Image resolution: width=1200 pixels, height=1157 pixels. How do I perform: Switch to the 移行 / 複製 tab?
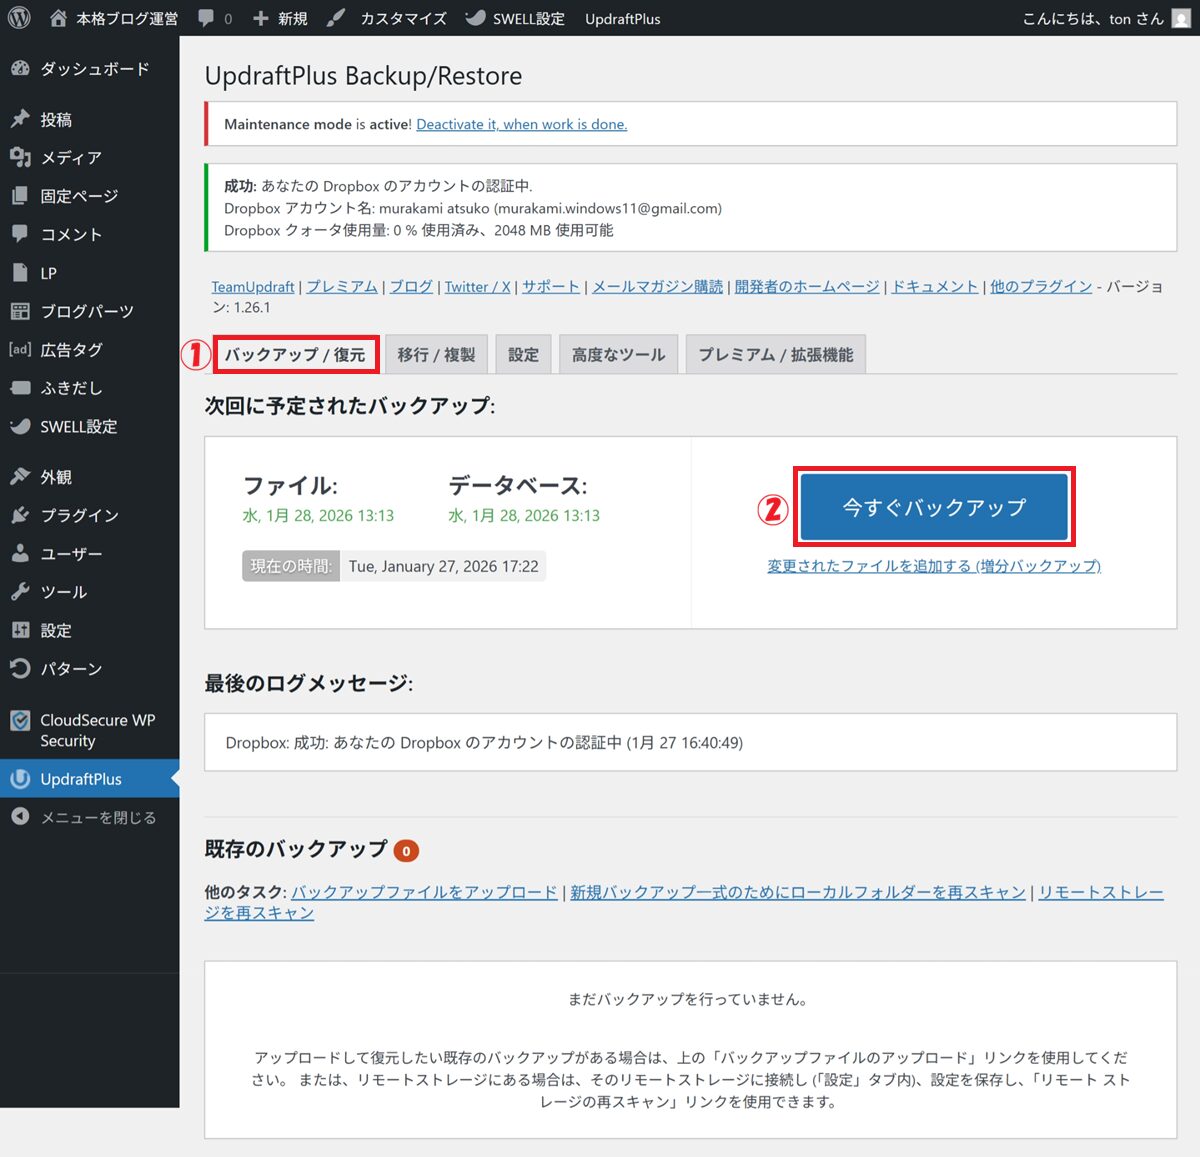click(x=436, y=355)
